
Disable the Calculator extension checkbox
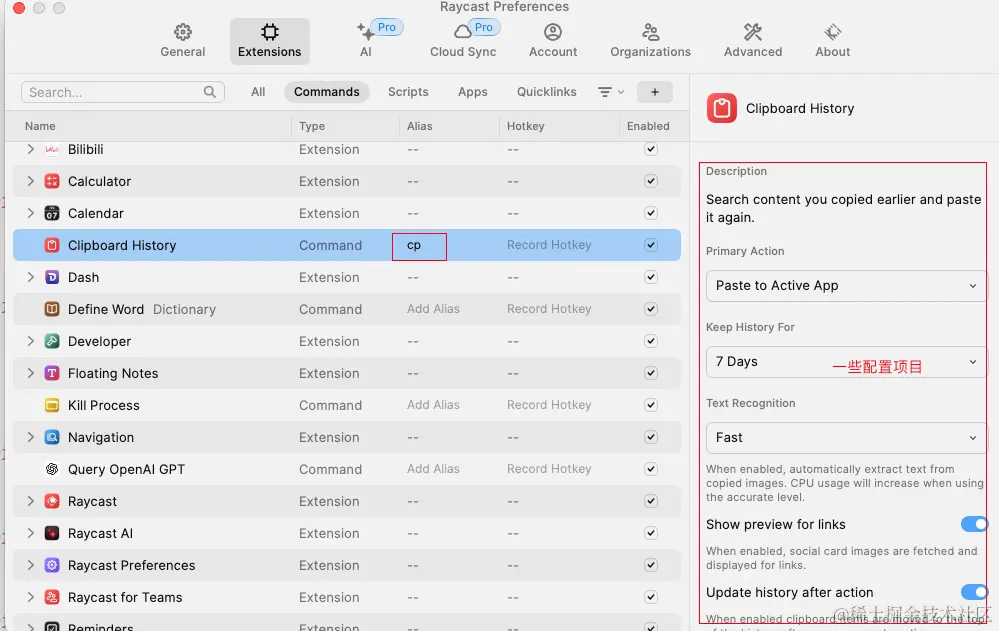tap(650, 181)
